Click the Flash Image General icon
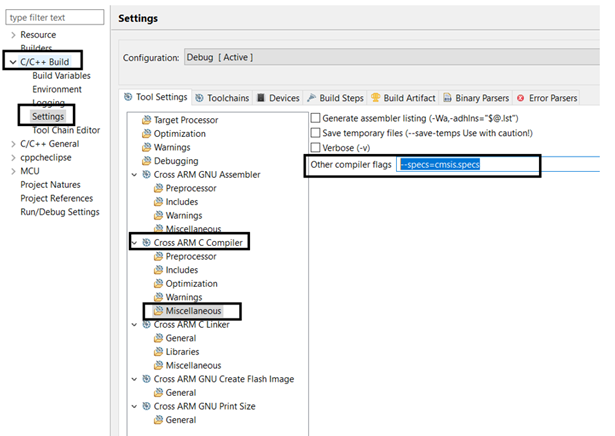Viewport: 615px width, 436px height. pyautogui.click(x=158, y=392)
